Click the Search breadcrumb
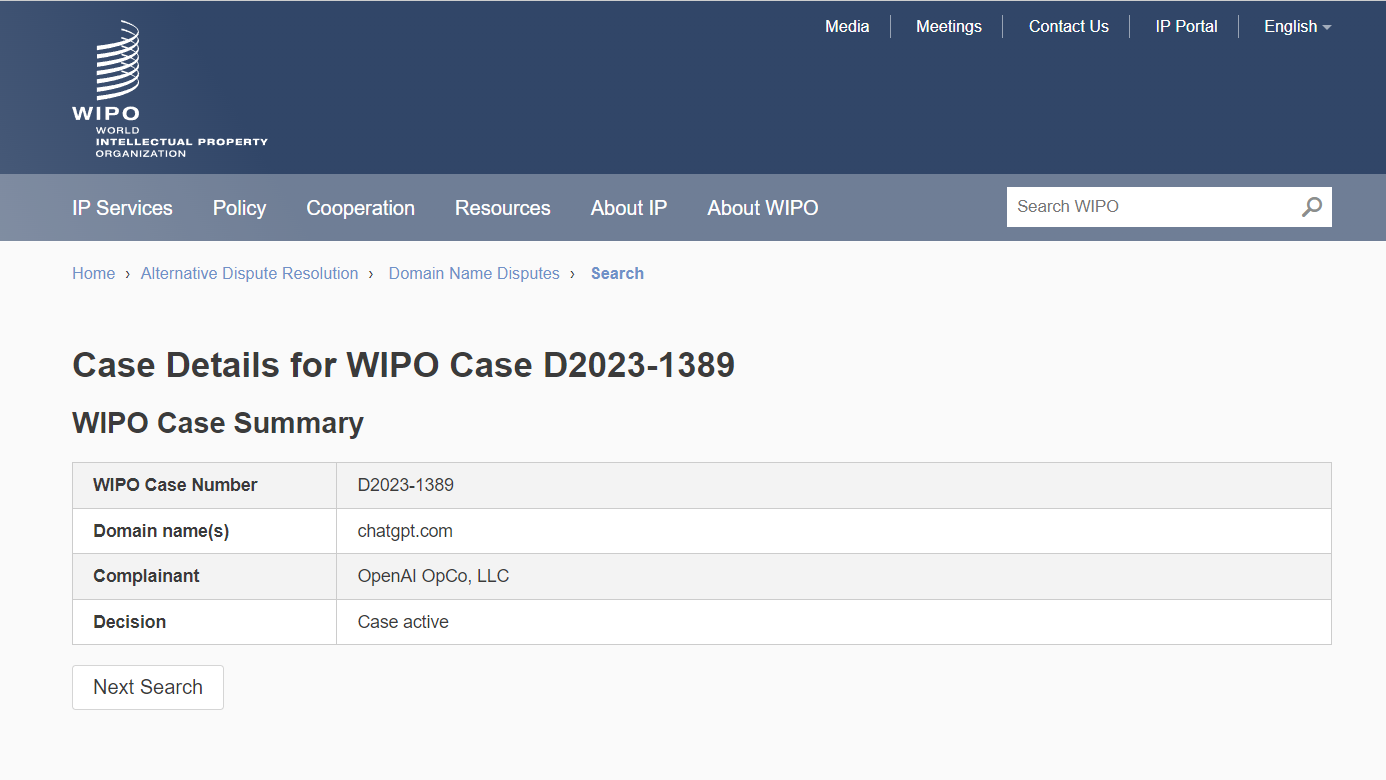Screen dimensions: 1386x780 (x=617, y=273)
